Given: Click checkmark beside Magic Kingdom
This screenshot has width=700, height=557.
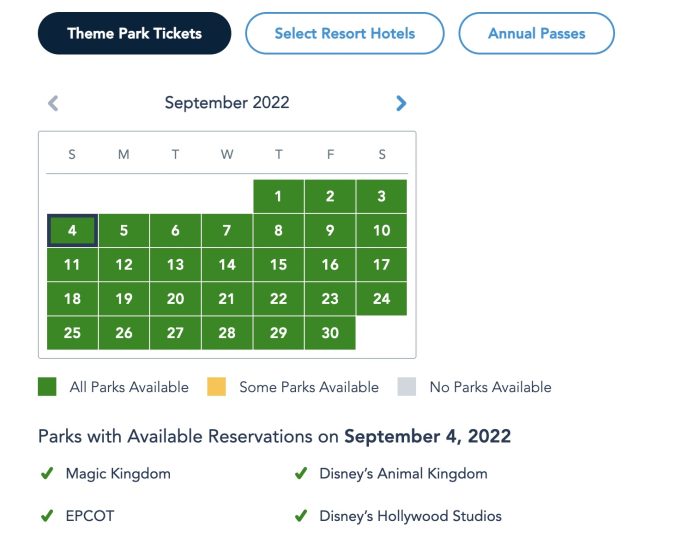Looking at the screenshot, I should point(47,474).
